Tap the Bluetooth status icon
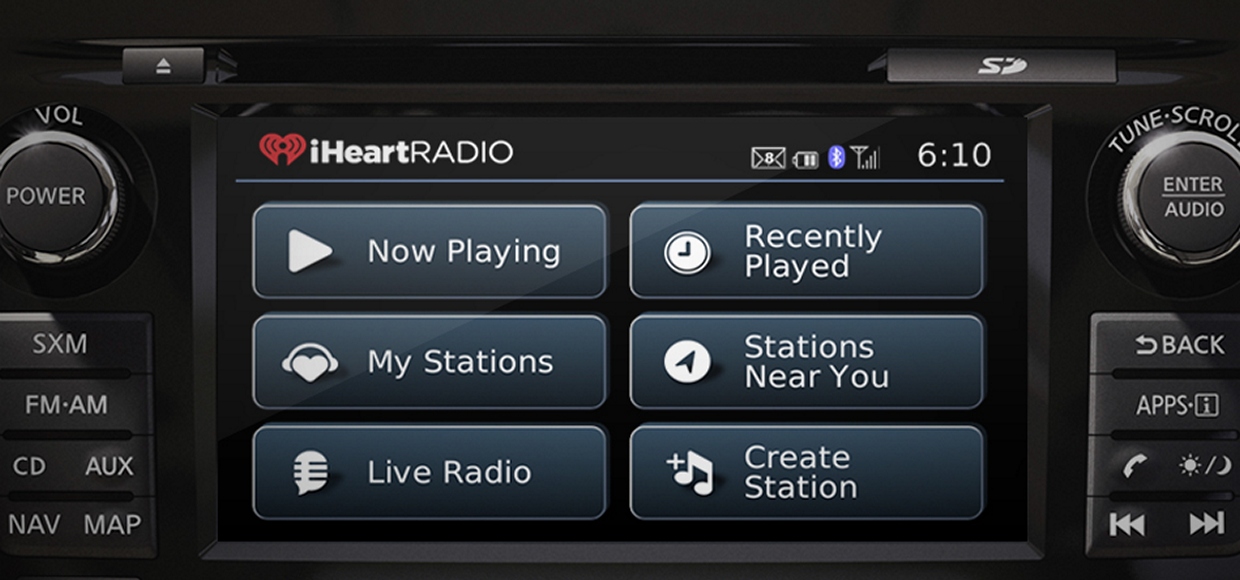Viewport: 1240px width, 580px height. (837, 157)
